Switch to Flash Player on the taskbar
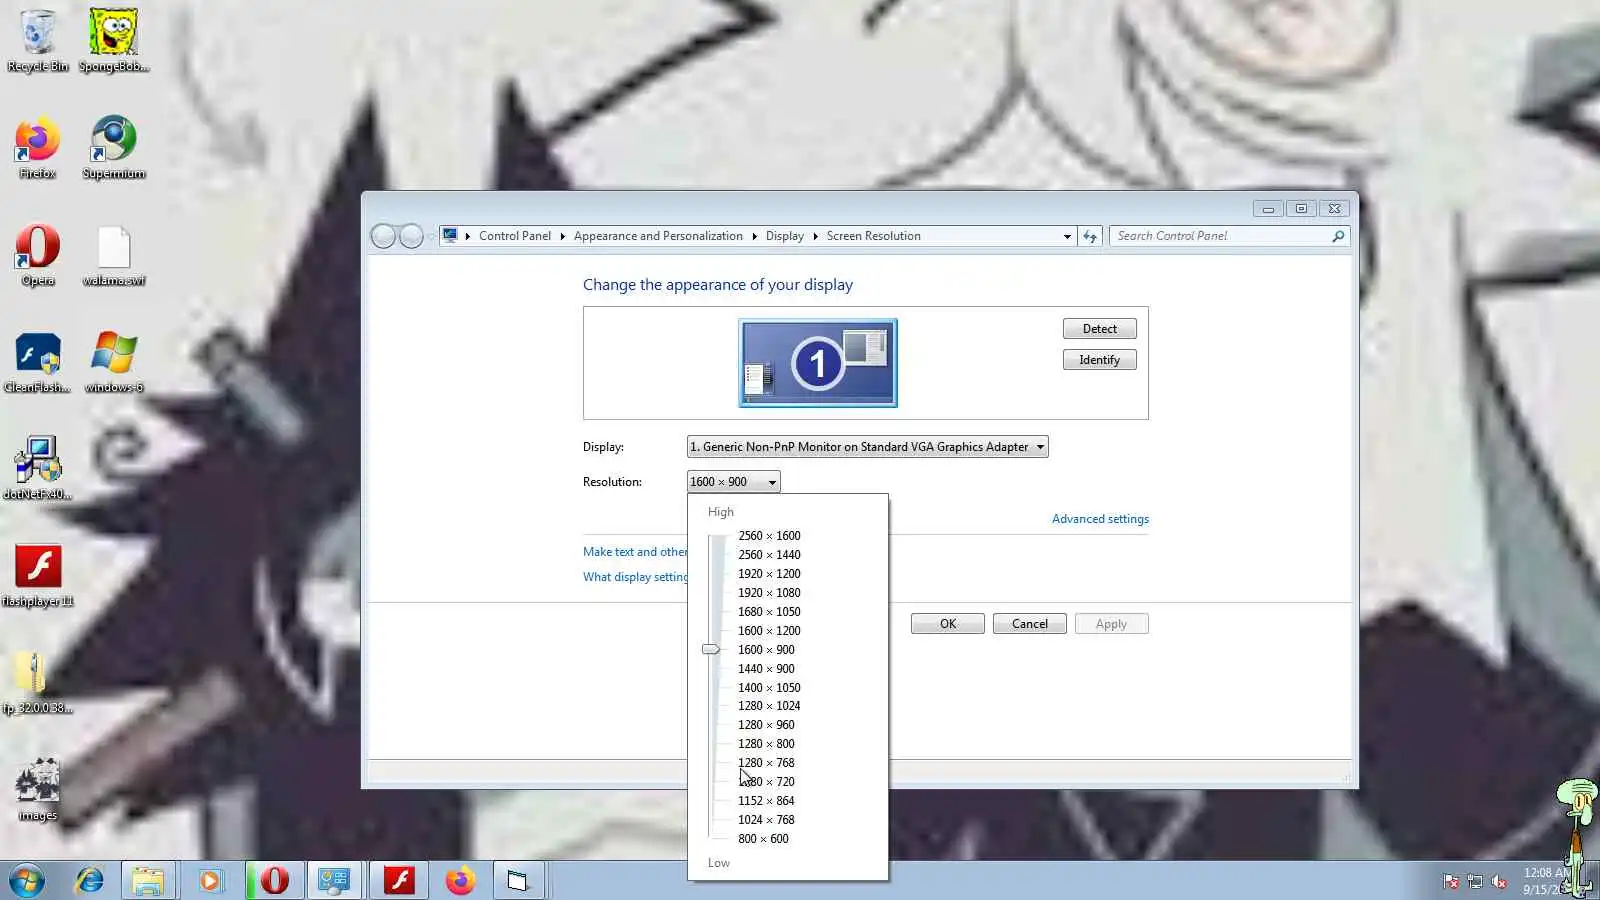This screenshot has width=1600, height=900. tap(399, 881)
